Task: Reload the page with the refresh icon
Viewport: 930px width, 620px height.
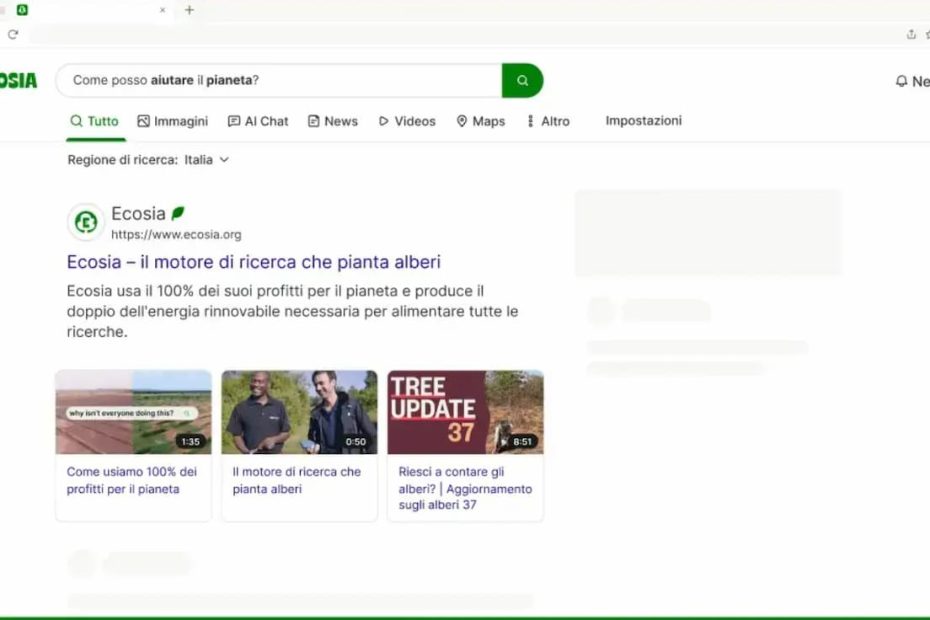Action: point(13,34)
